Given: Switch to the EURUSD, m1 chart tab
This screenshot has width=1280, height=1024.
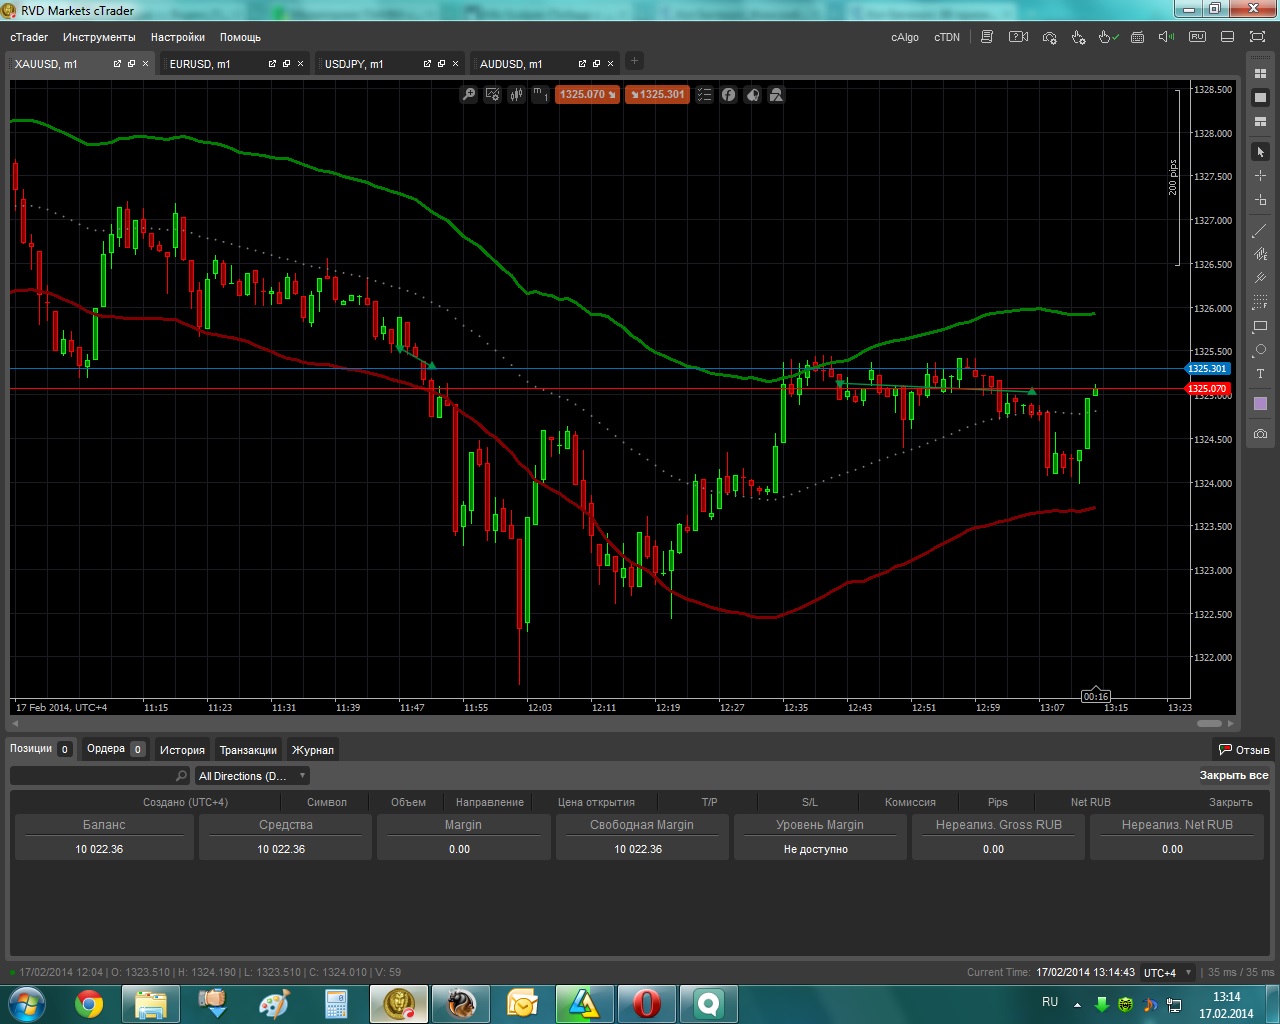Looking at the screenshot, I should (200, 64).
